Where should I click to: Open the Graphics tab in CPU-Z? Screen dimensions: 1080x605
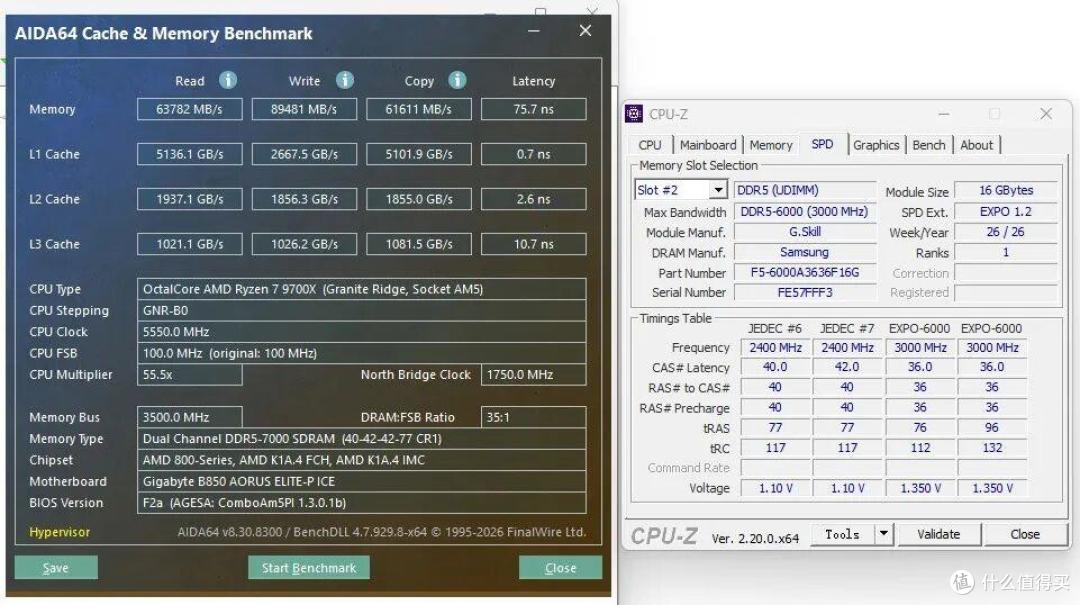pyautogui.click(x=876, y=145)
